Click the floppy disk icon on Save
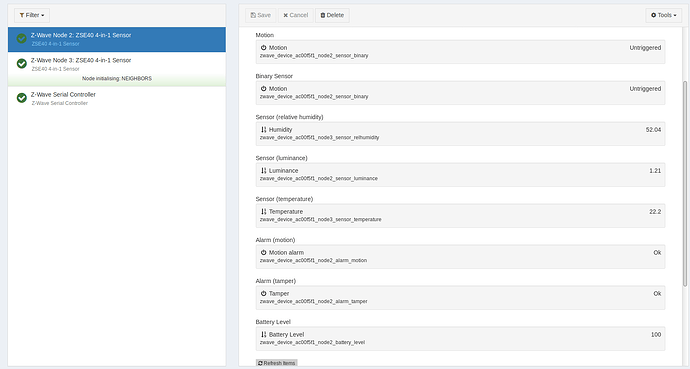Screen dimensions: 690x369 tap(253, 15)
